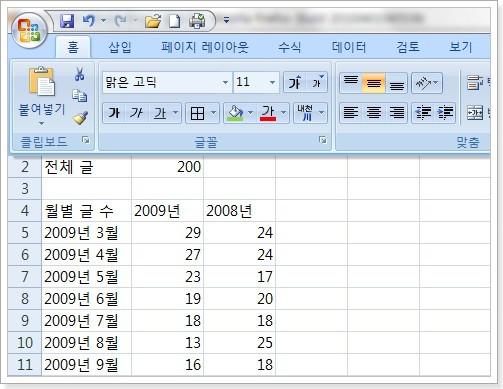The width and height of the screenshot is (503, 389).
Task: Click the print preview icon in quick access
Action: (x=197, y=21)
